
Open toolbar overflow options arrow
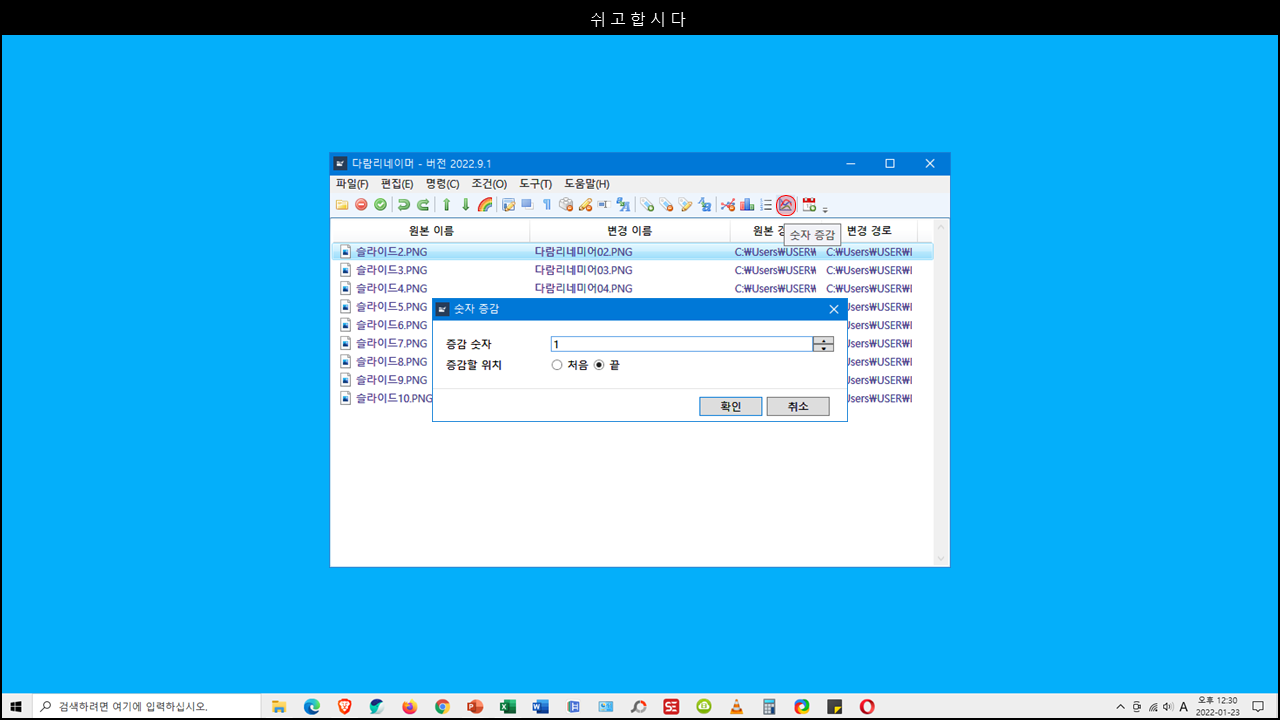point(825,209)
